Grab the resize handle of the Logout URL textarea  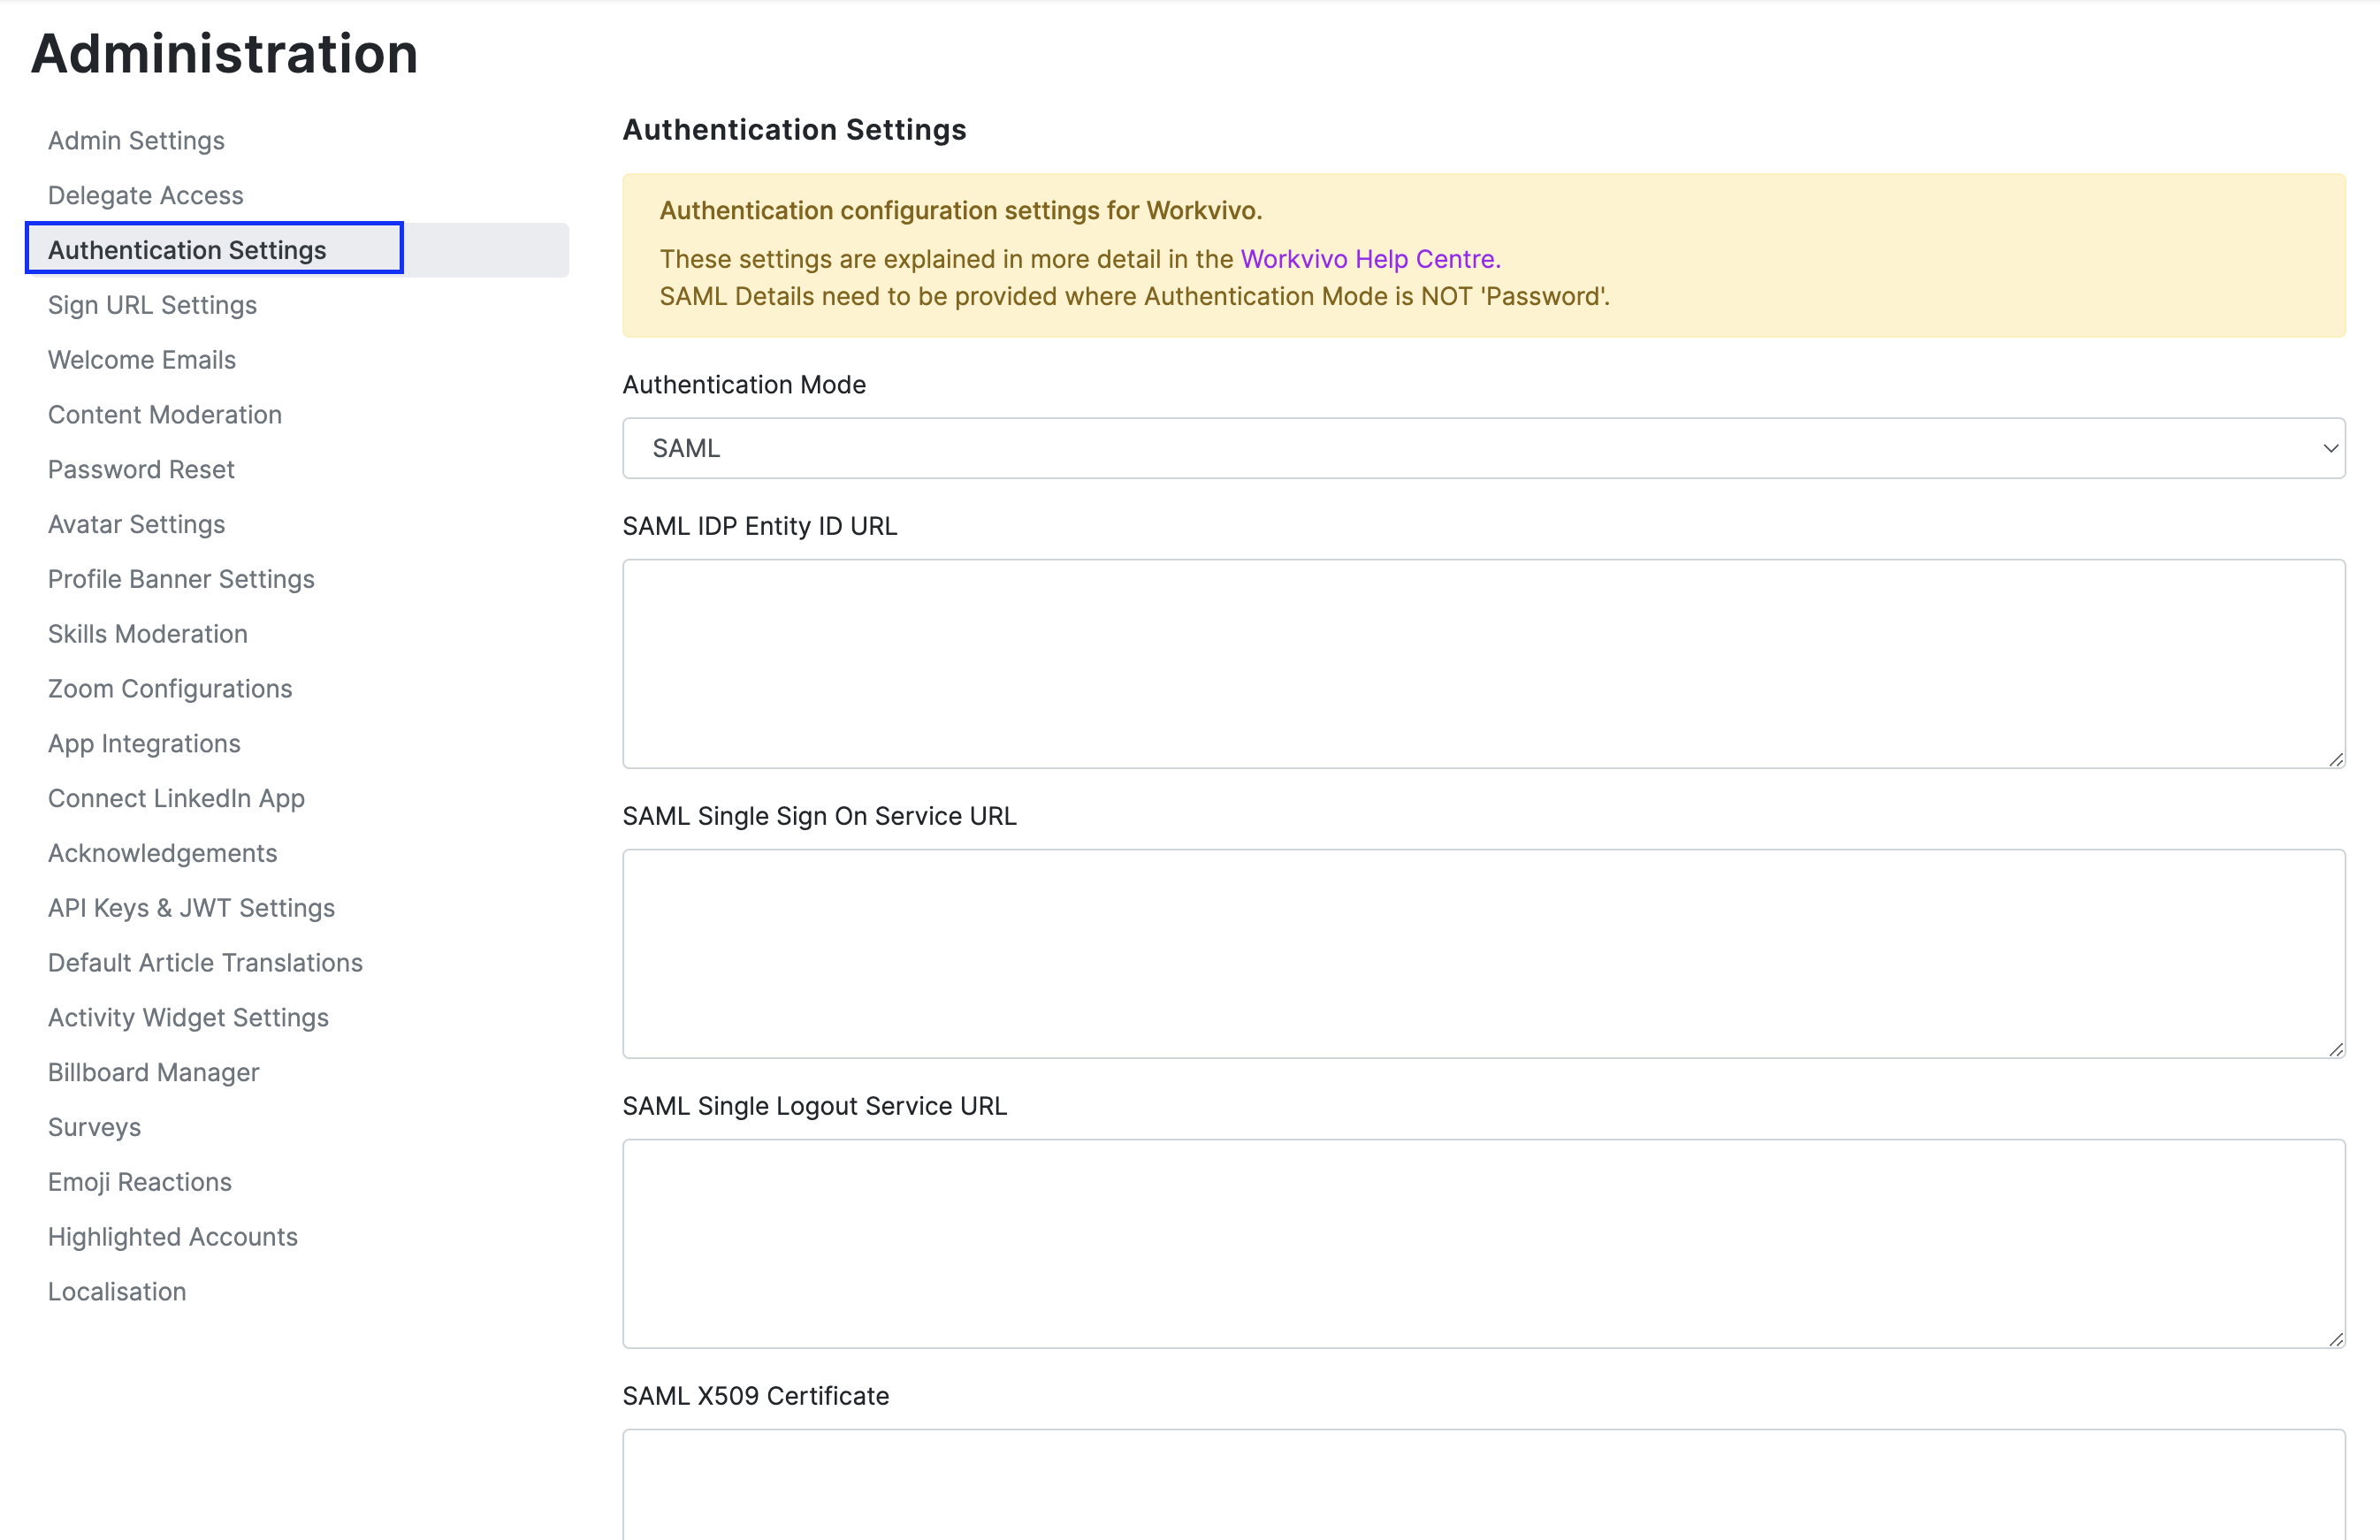2335,1339
